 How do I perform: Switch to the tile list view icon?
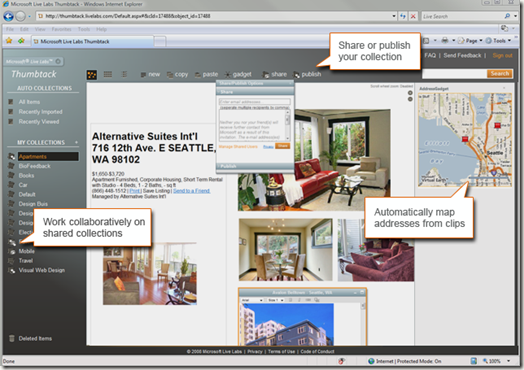(x=108, y=74)
